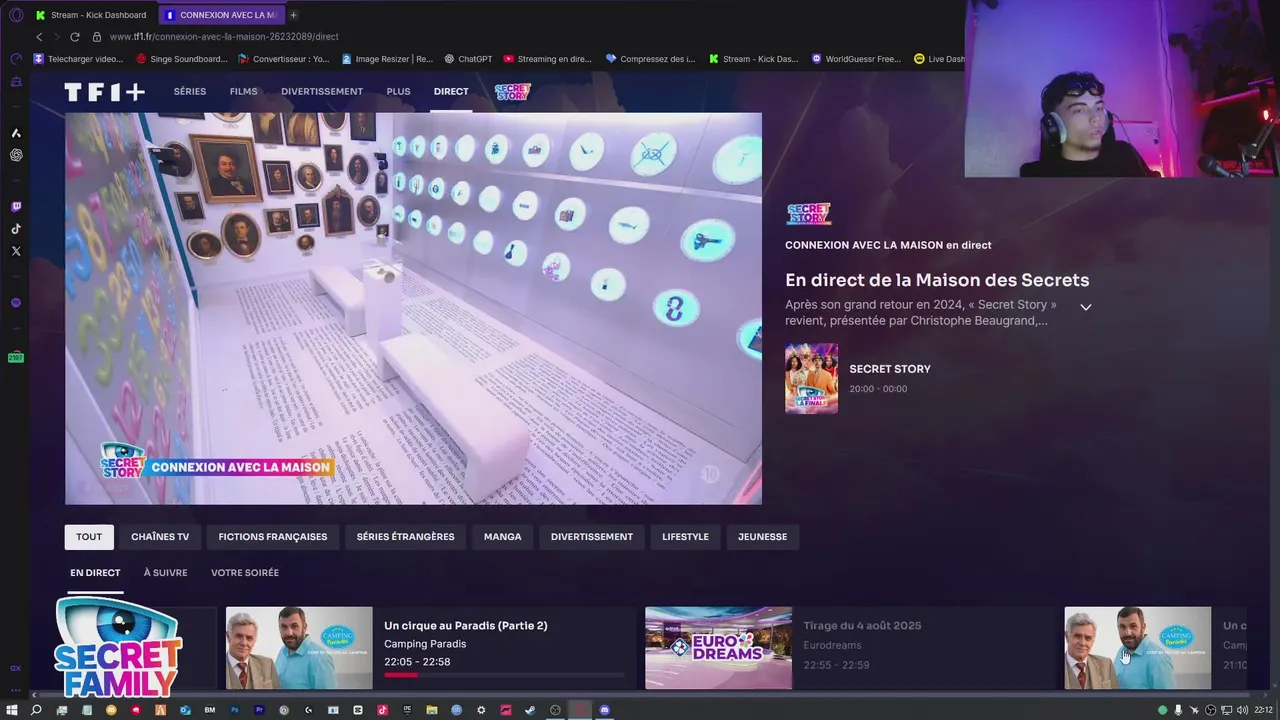Select the CHAÎNES TV filter chip
The width and height of the screenshot is (1280, 720).
(160, 537)
